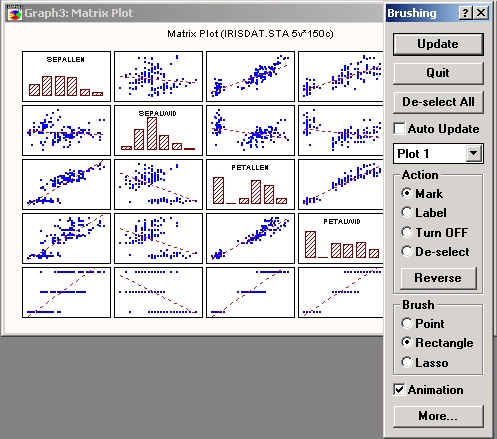
Task: Click the Update button
Action: (x=438, y=44)
